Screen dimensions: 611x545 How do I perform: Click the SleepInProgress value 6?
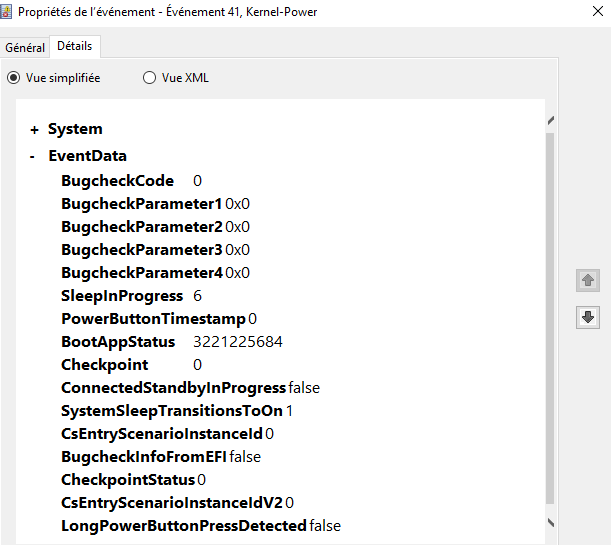198,296
